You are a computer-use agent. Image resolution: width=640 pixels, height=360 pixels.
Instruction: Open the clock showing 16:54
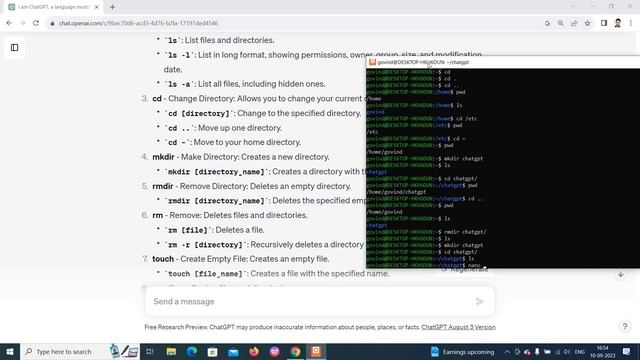(x=602, y=351)
